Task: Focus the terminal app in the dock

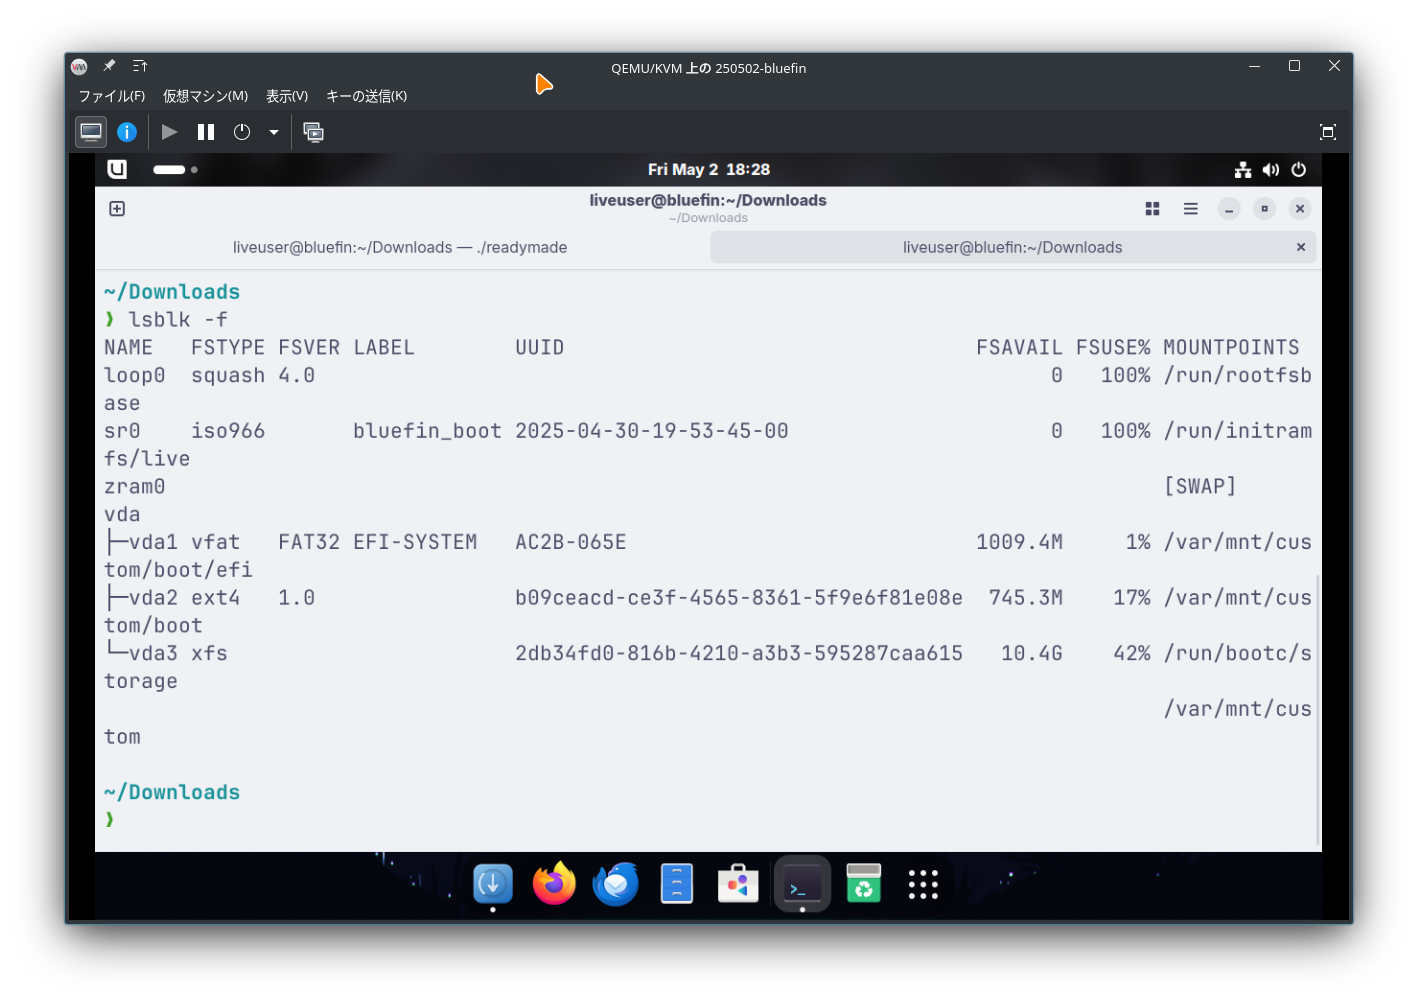Action: point(802,884)
